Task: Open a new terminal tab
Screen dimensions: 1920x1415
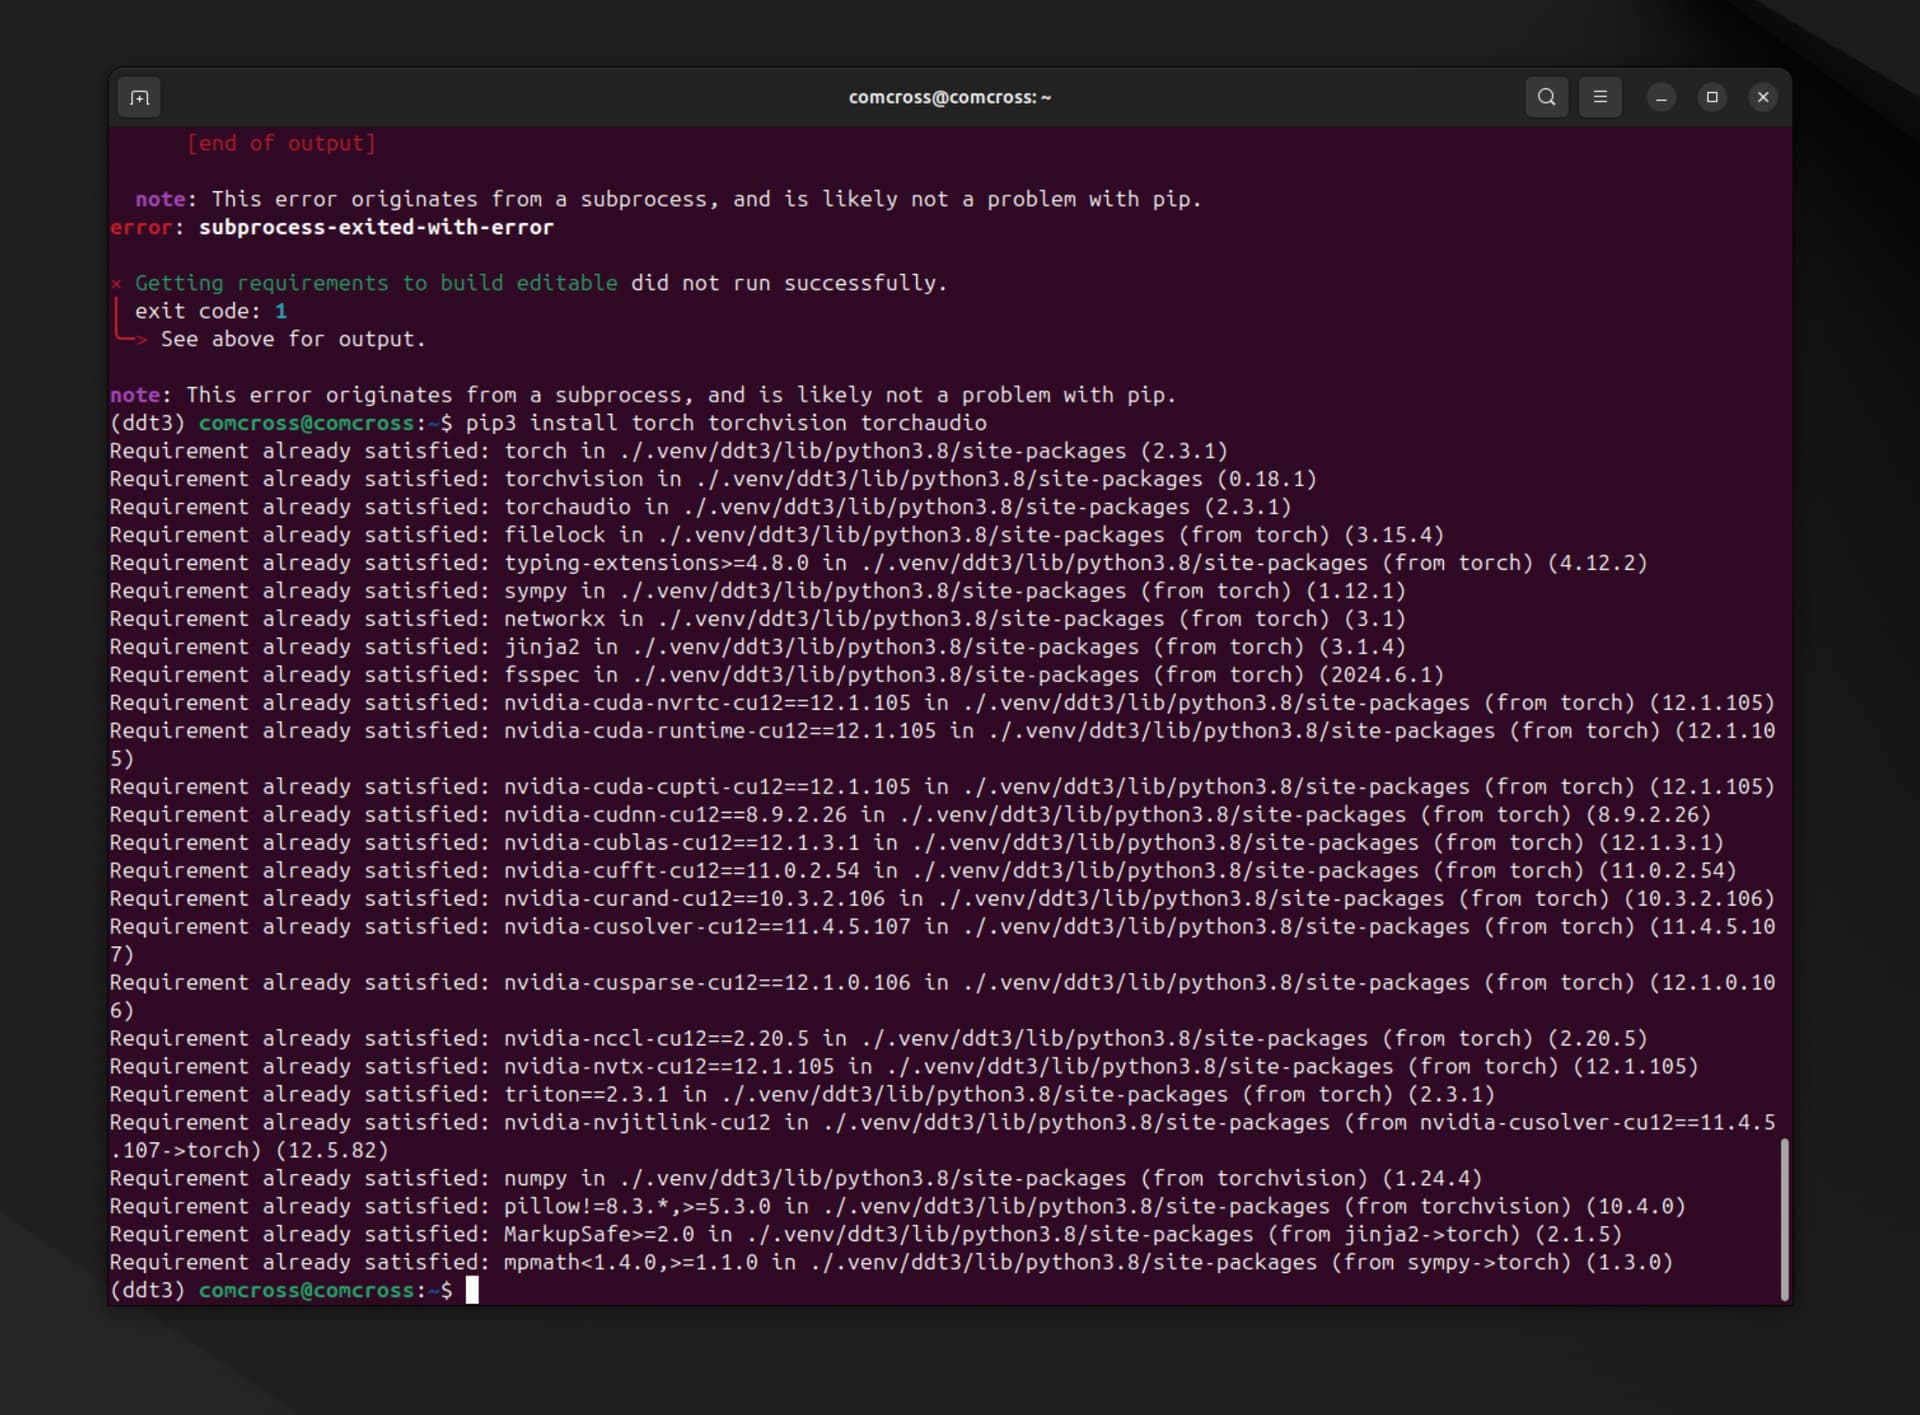Action: [x=140, y=97]
